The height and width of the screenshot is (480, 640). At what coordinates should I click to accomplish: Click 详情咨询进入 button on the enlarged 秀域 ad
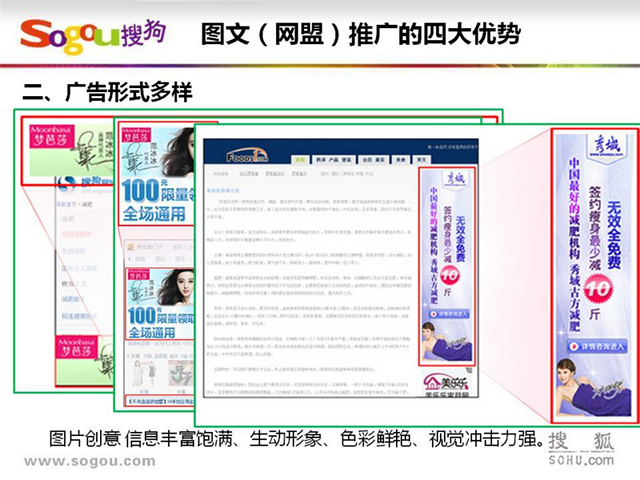click(x=597, y=346)
